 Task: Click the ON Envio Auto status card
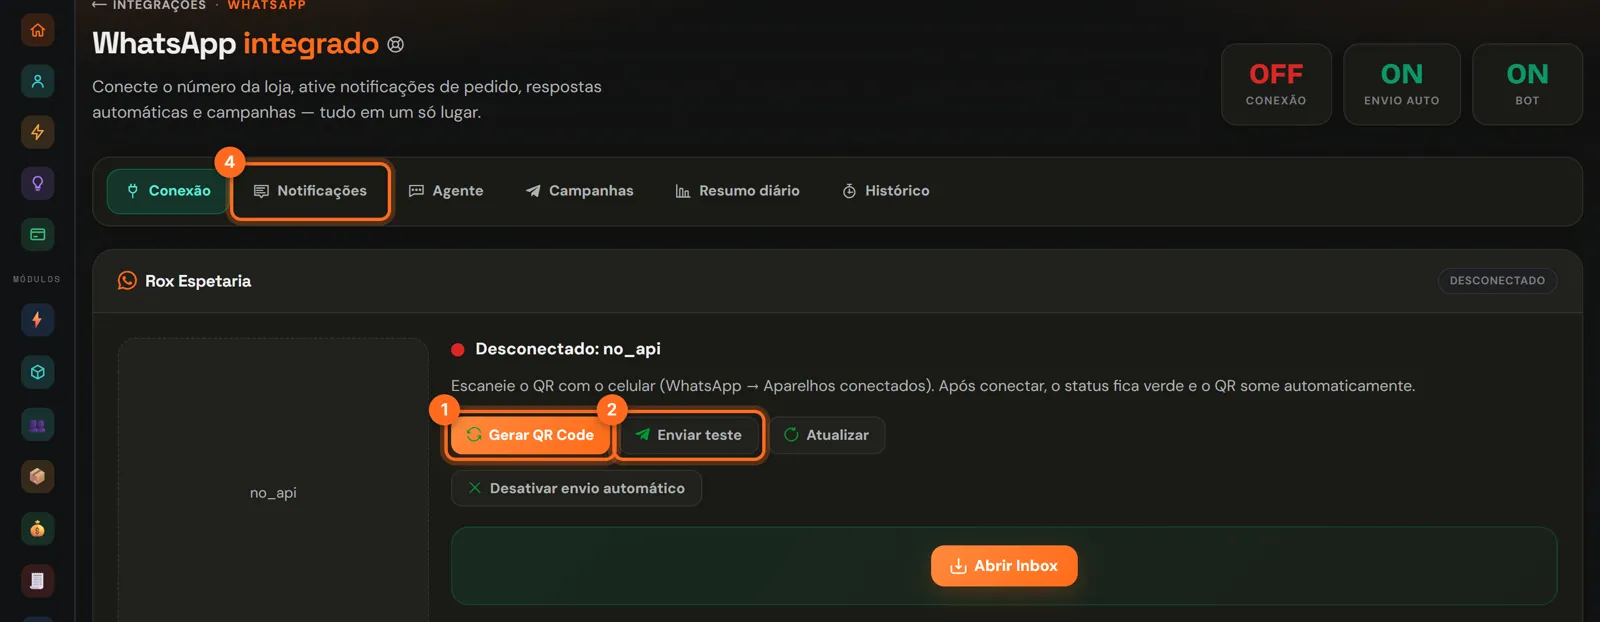pyautogui.click(x=1402, y=84)
